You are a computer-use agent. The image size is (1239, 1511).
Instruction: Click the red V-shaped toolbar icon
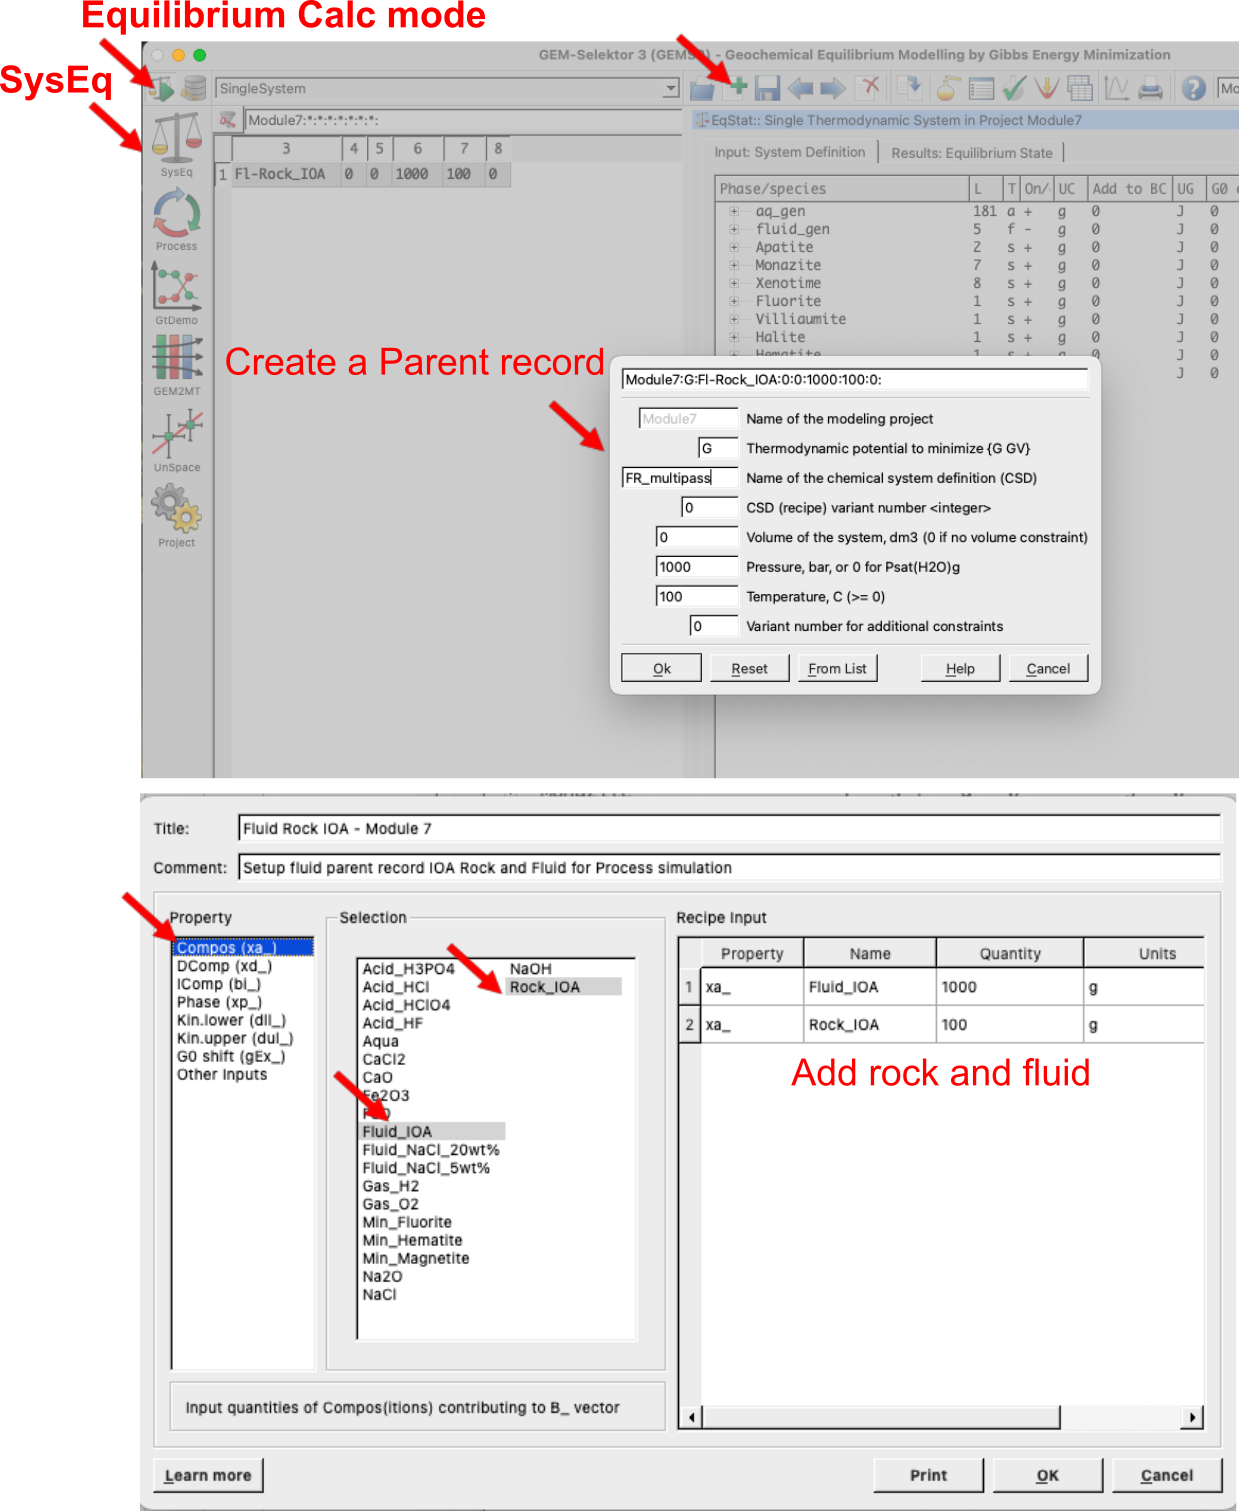point(1047,88)
